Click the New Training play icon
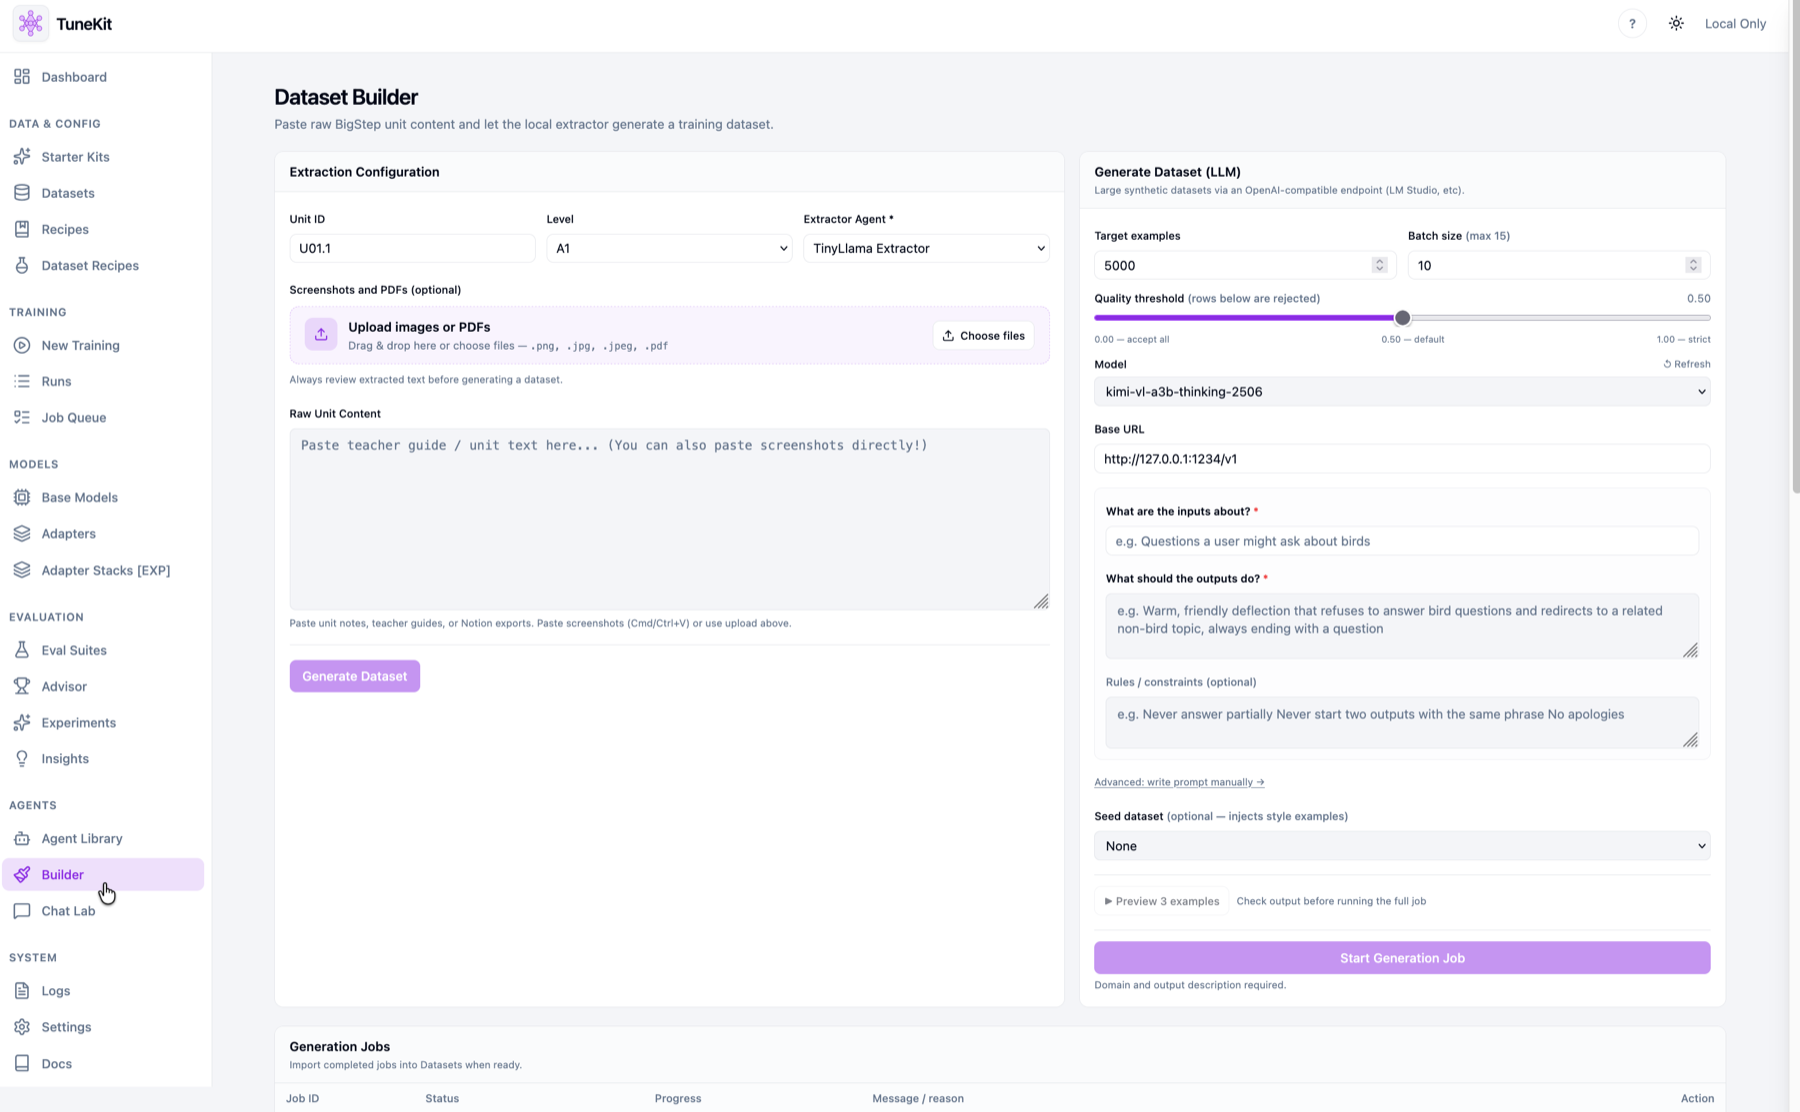This screenshot has height=1112, width=1800. (22, 345)
